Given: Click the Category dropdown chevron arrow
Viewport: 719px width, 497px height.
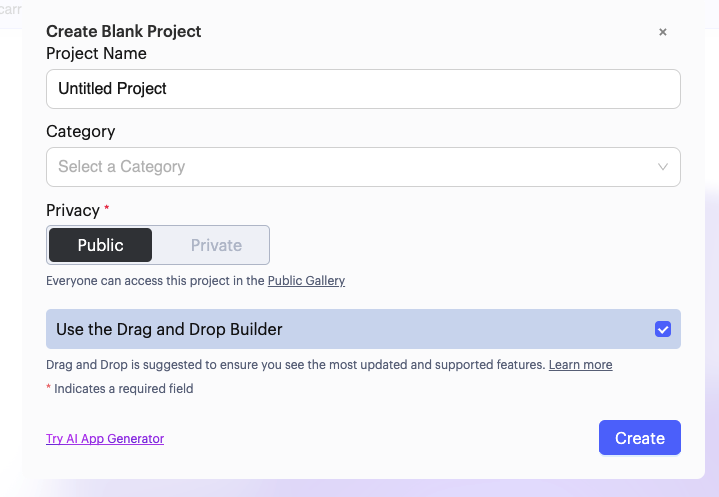Looking at the screenshot, I should point(663,167).
